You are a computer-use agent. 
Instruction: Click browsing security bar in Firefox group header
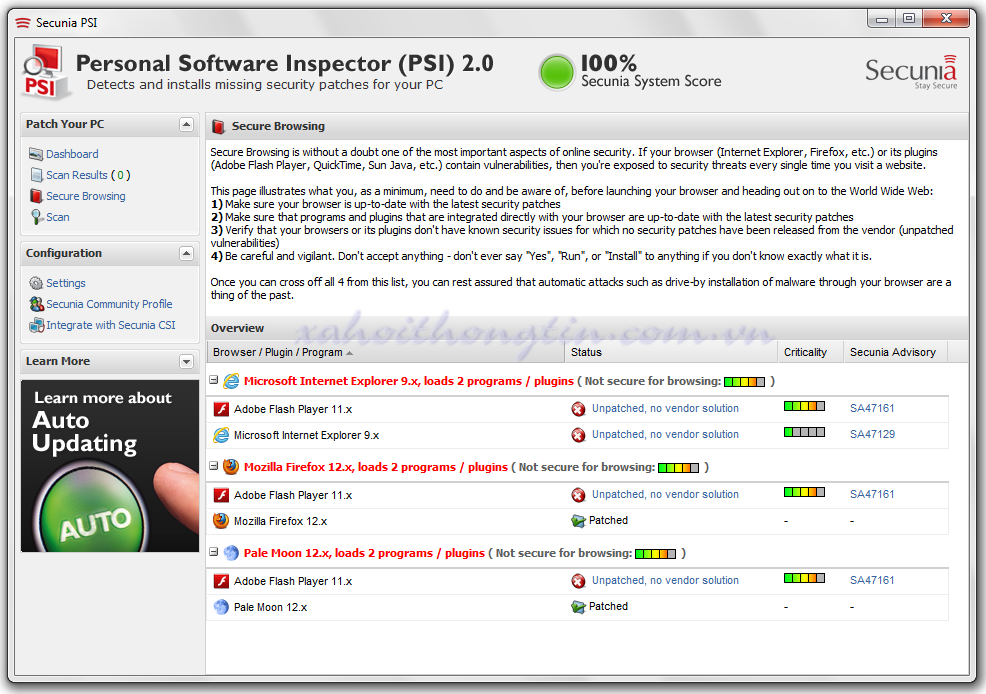(679, 468)
